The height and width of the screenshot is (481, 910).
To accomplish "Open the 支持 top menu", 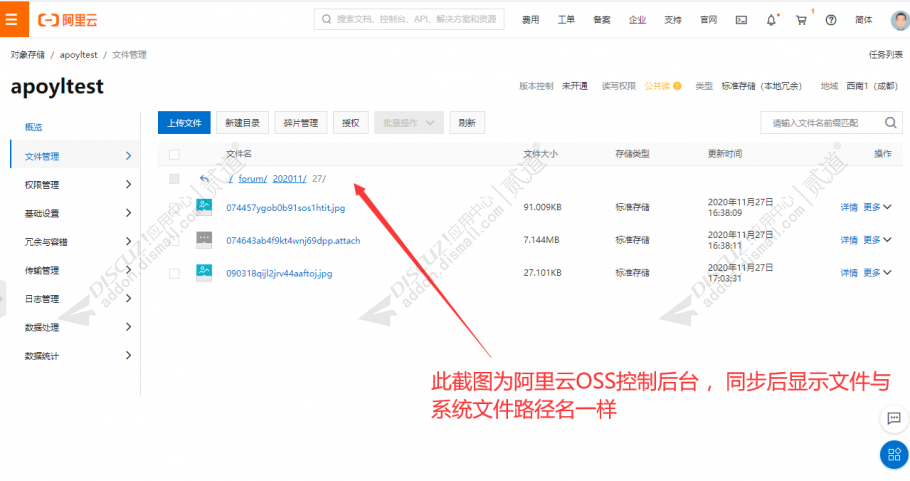I will pyautogui.click(x=673, y=20).
